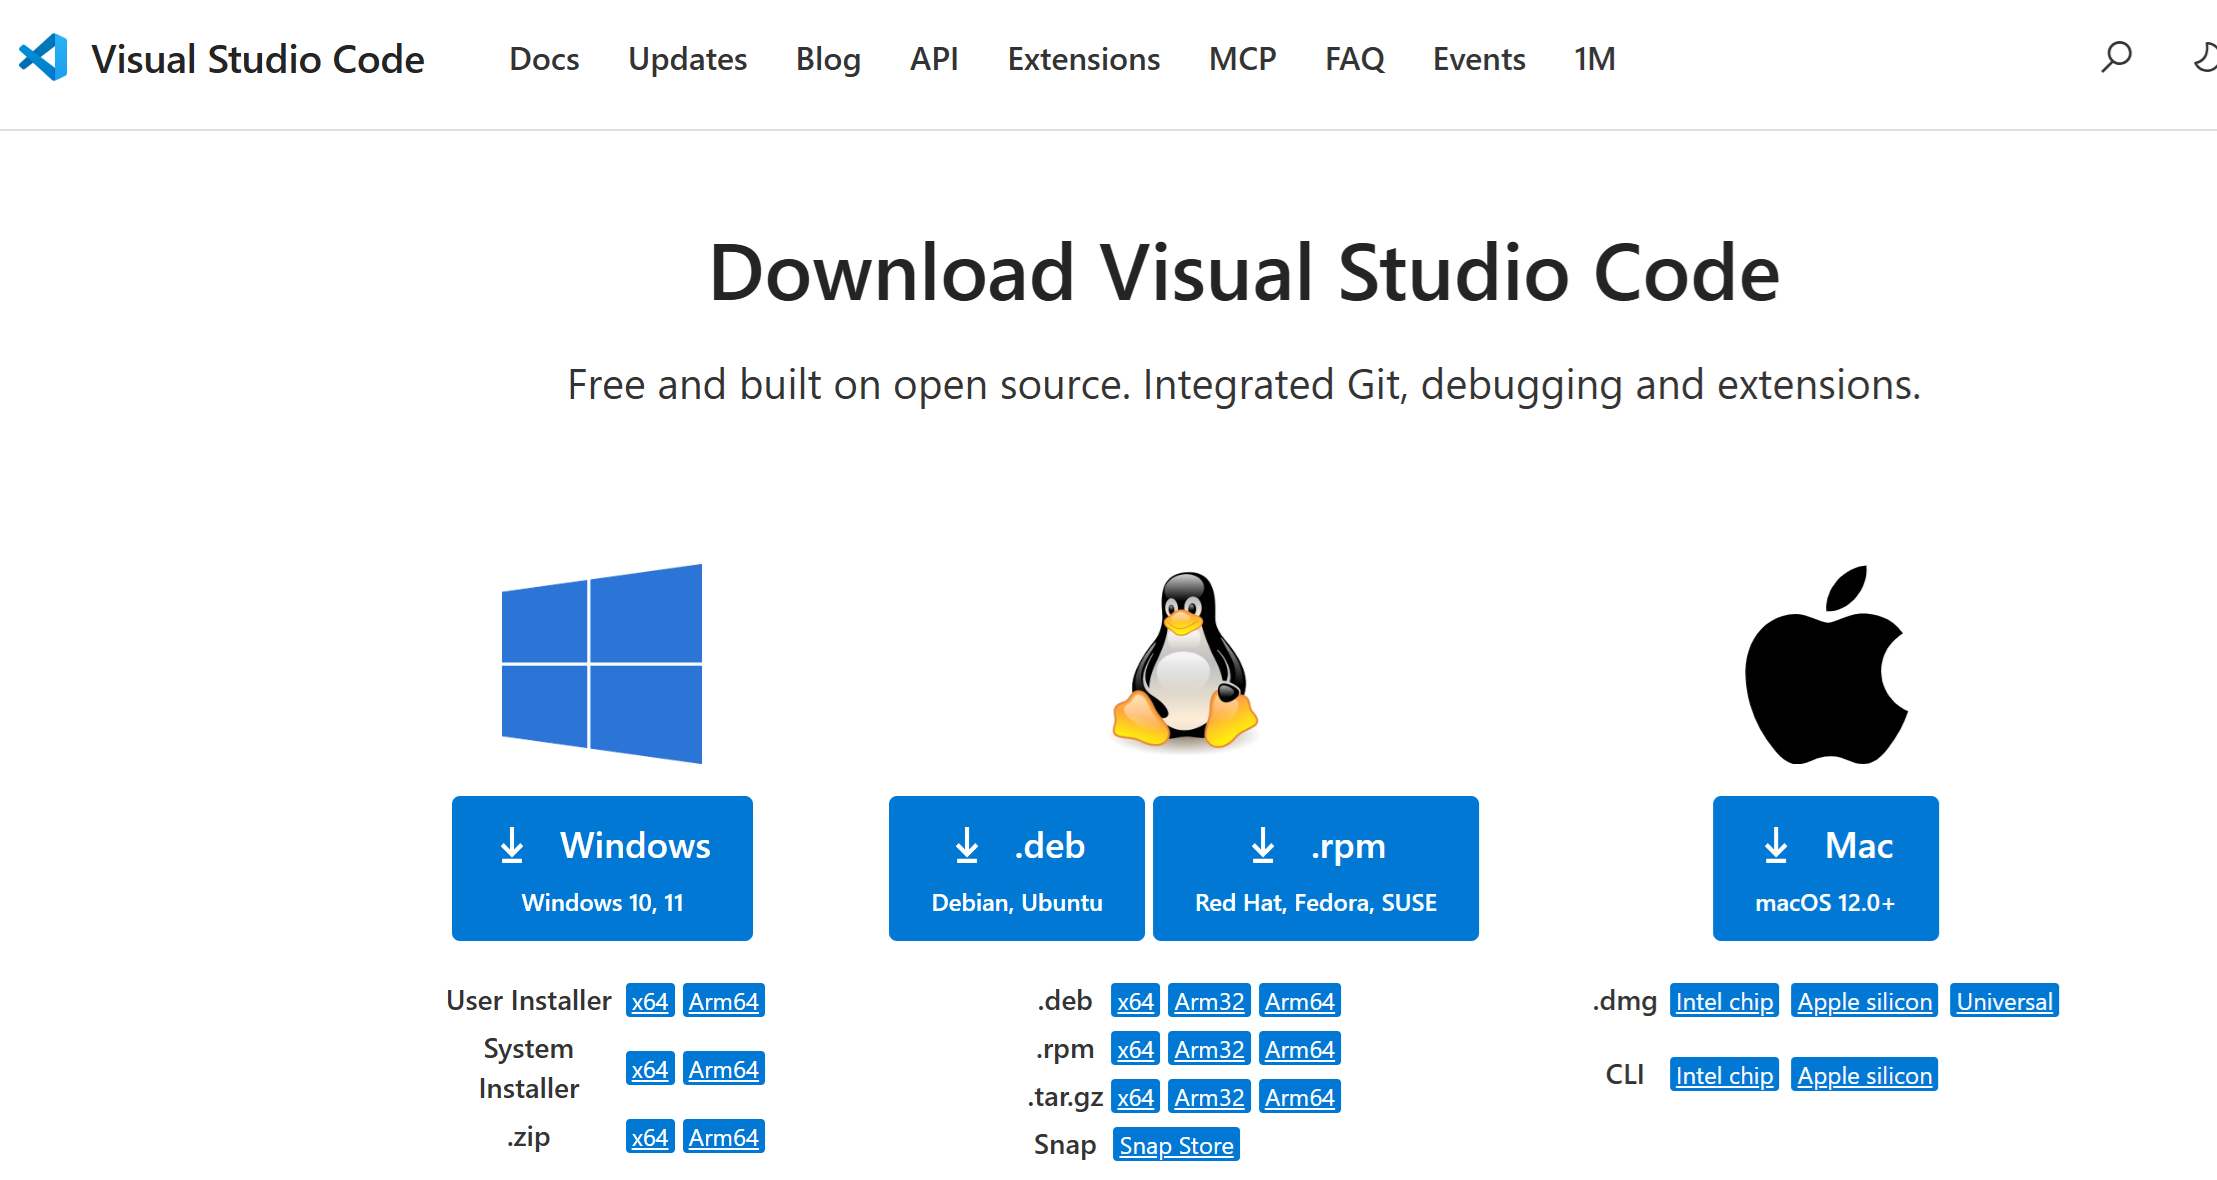
Task: Select x64 for Windows System Installer
Action: coord(650,1069)
